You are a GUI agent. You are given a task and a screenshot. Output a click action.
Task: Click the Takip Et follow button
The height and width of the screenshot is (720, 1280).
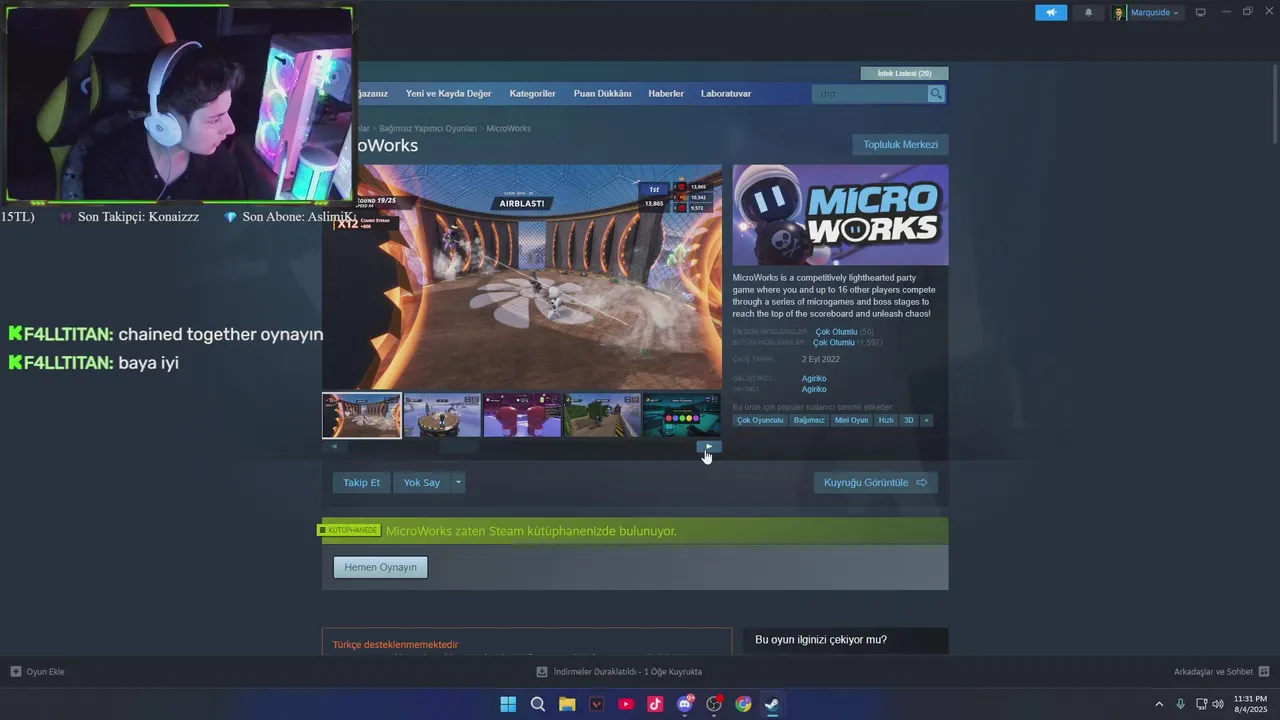(x=361, y=483)
